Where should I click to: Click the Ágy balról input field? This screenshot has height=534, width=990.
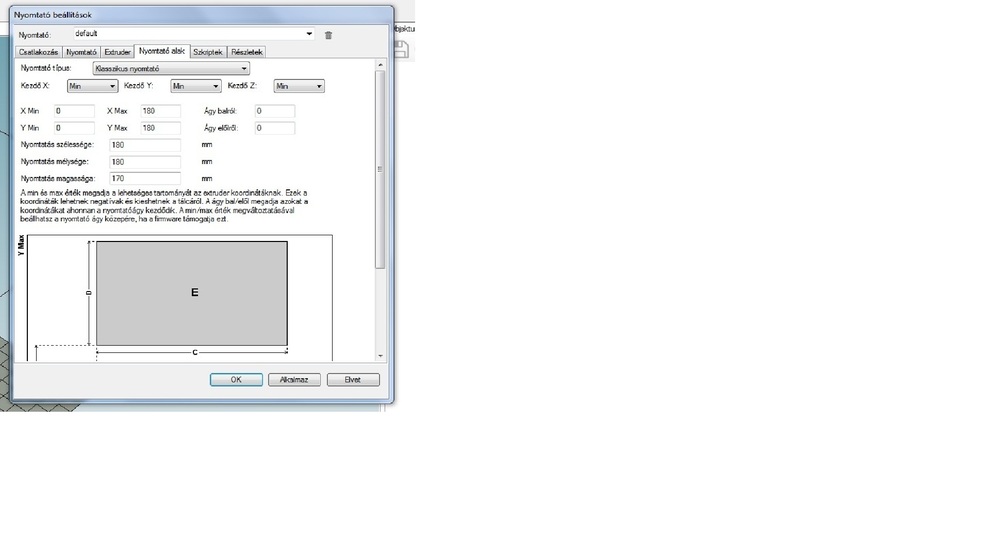[274, 111]
